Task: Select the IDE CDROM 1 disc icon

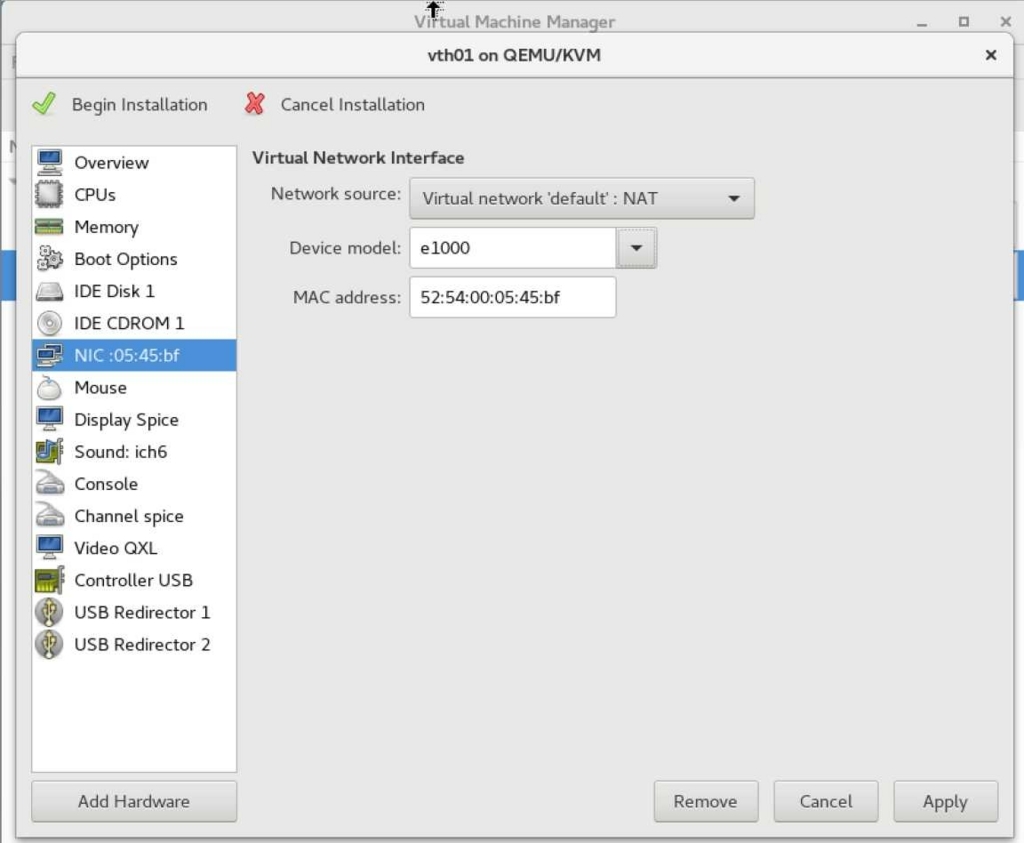Action: (50, 323)
